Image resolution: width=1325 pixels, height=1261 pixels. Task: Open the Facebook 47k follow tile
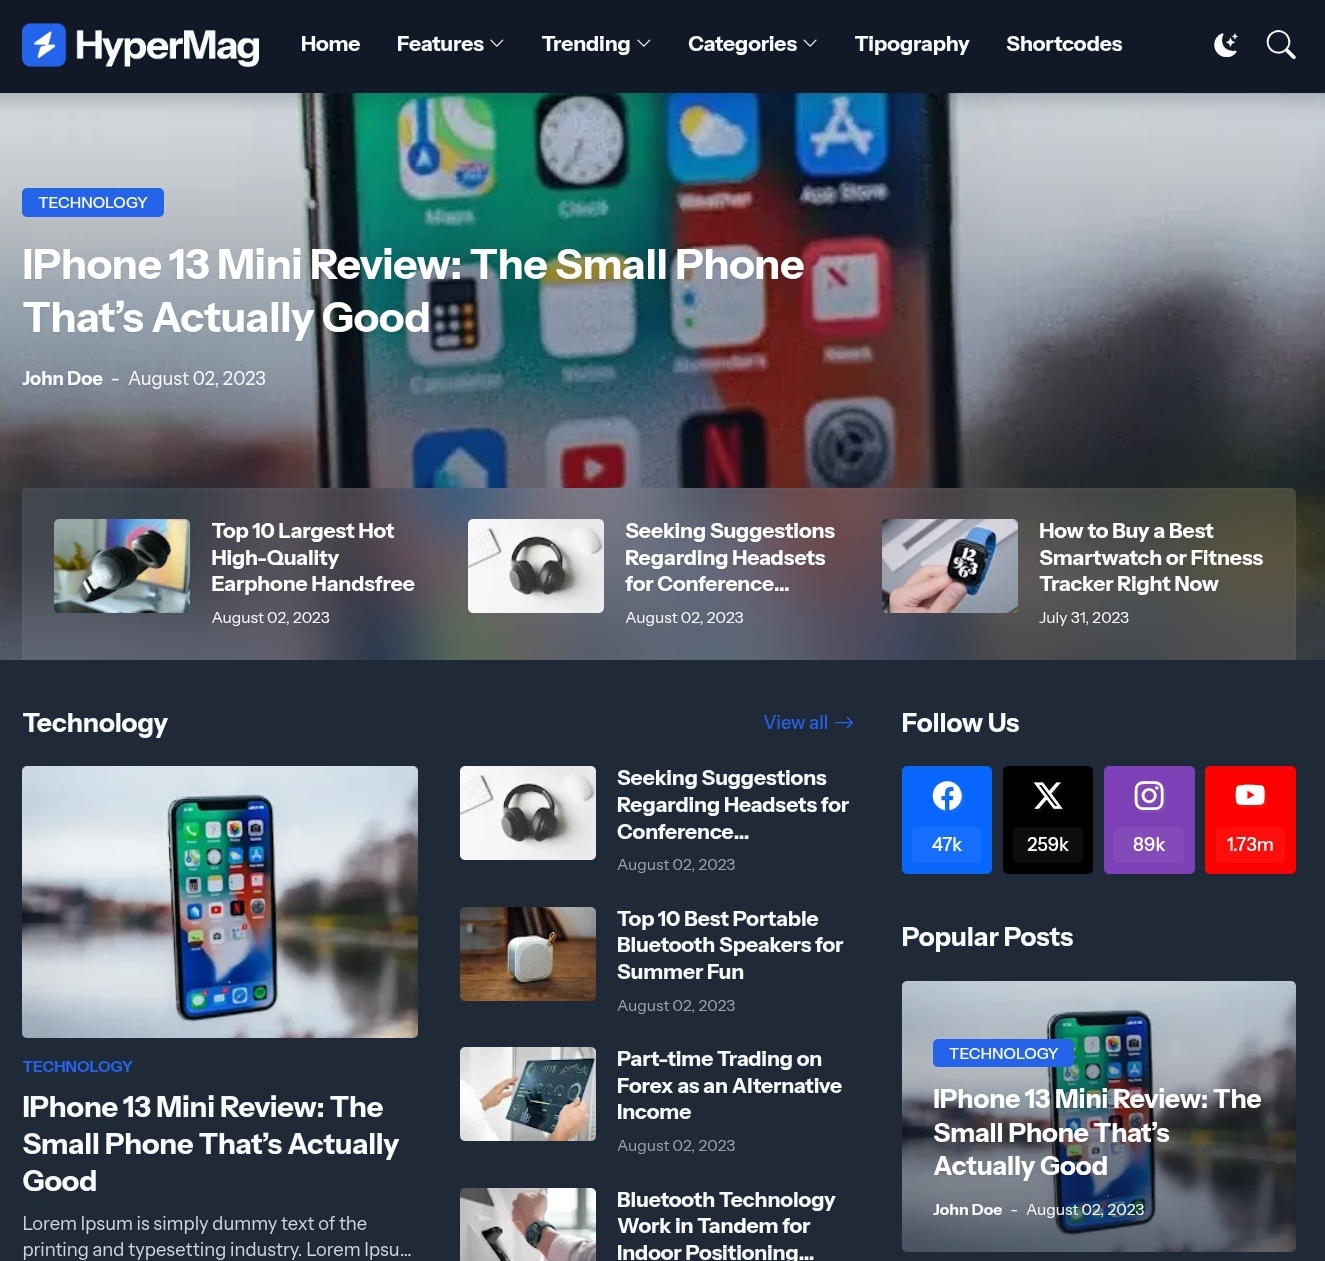click(x=947, y=820)
